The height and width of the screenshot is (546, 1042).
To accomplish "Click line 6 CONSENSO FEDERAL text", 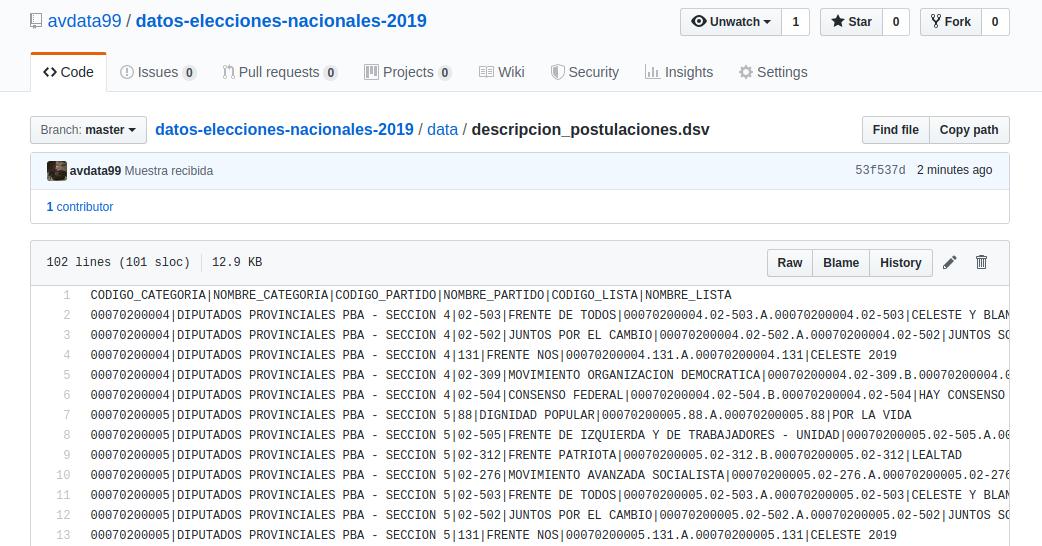I will (566, 395).
